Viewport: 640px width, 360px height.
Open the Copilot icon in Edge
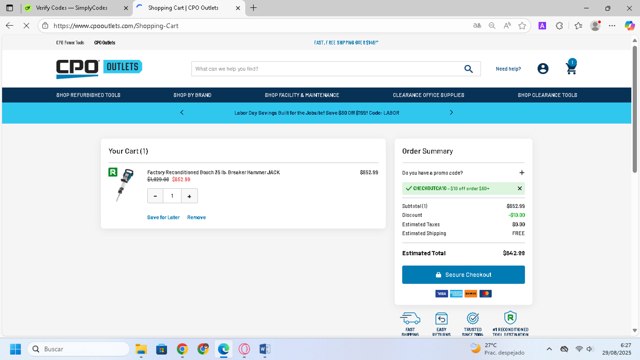629,26
